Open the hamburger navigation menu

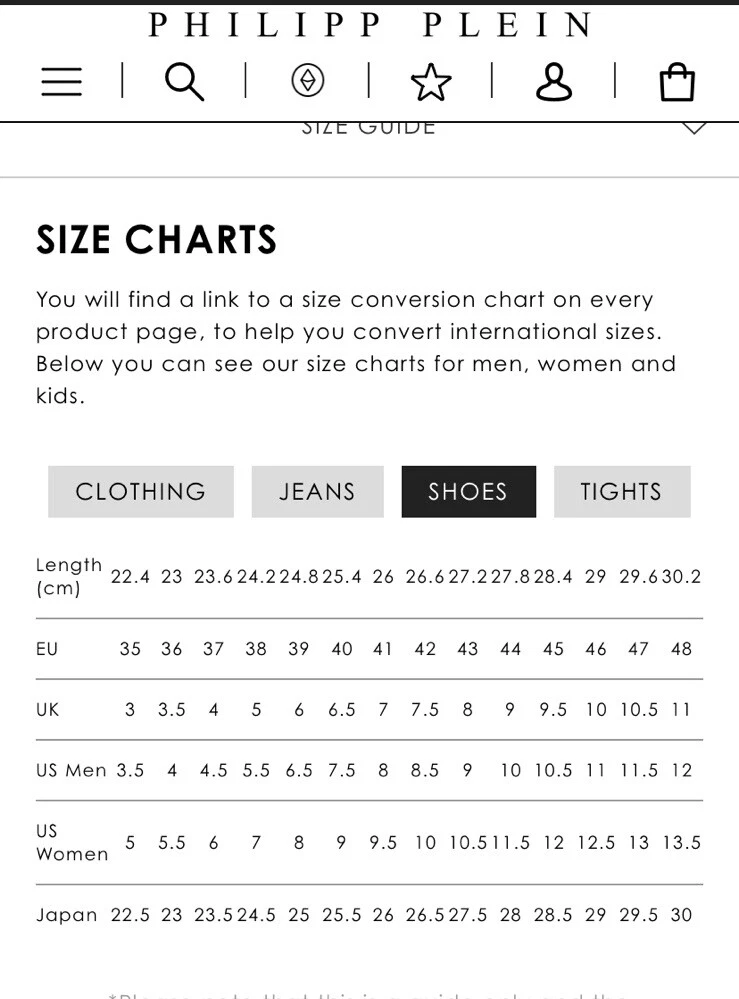tap(61, 82)
